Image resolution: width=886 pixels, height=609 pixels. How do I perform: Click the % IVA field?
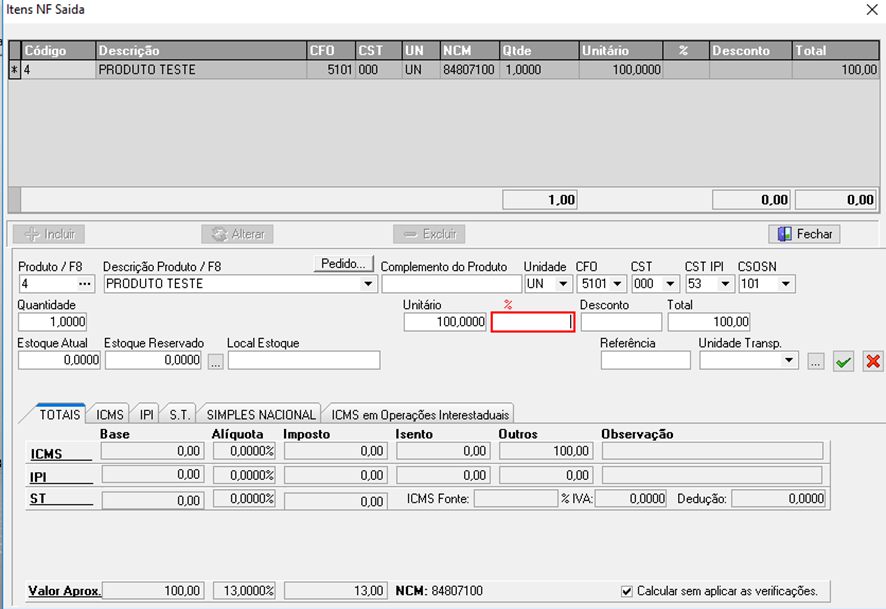click(631, 499)
